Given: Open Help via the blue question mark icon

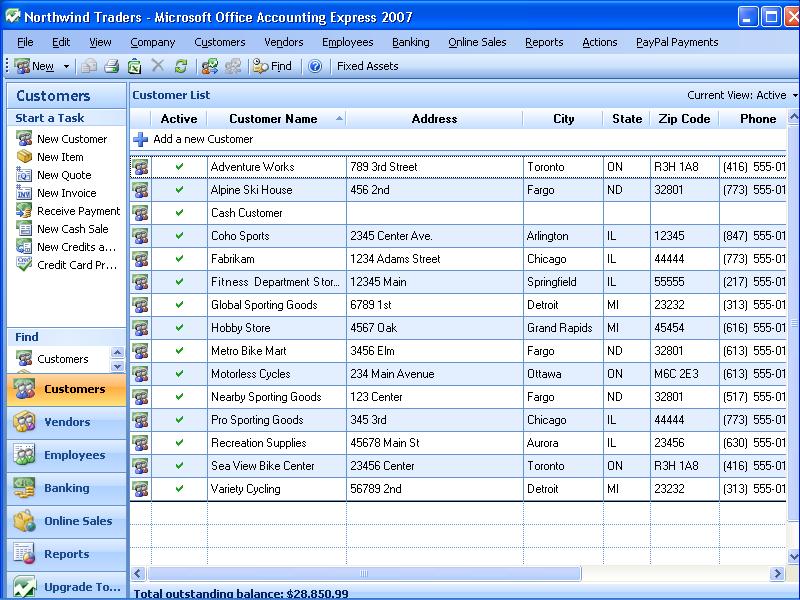Looking at the screenshot, I should click(x=315, y=66).
